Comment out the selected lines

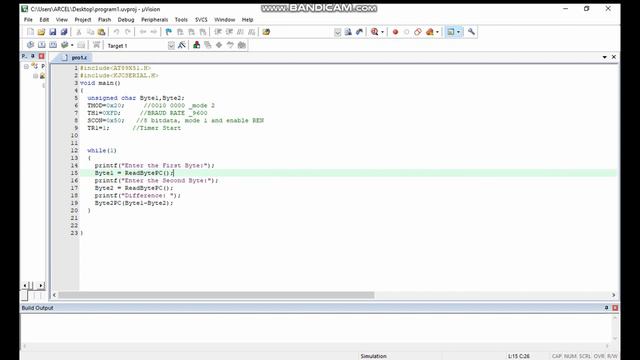pyautogui.click(x=240, y=32)
